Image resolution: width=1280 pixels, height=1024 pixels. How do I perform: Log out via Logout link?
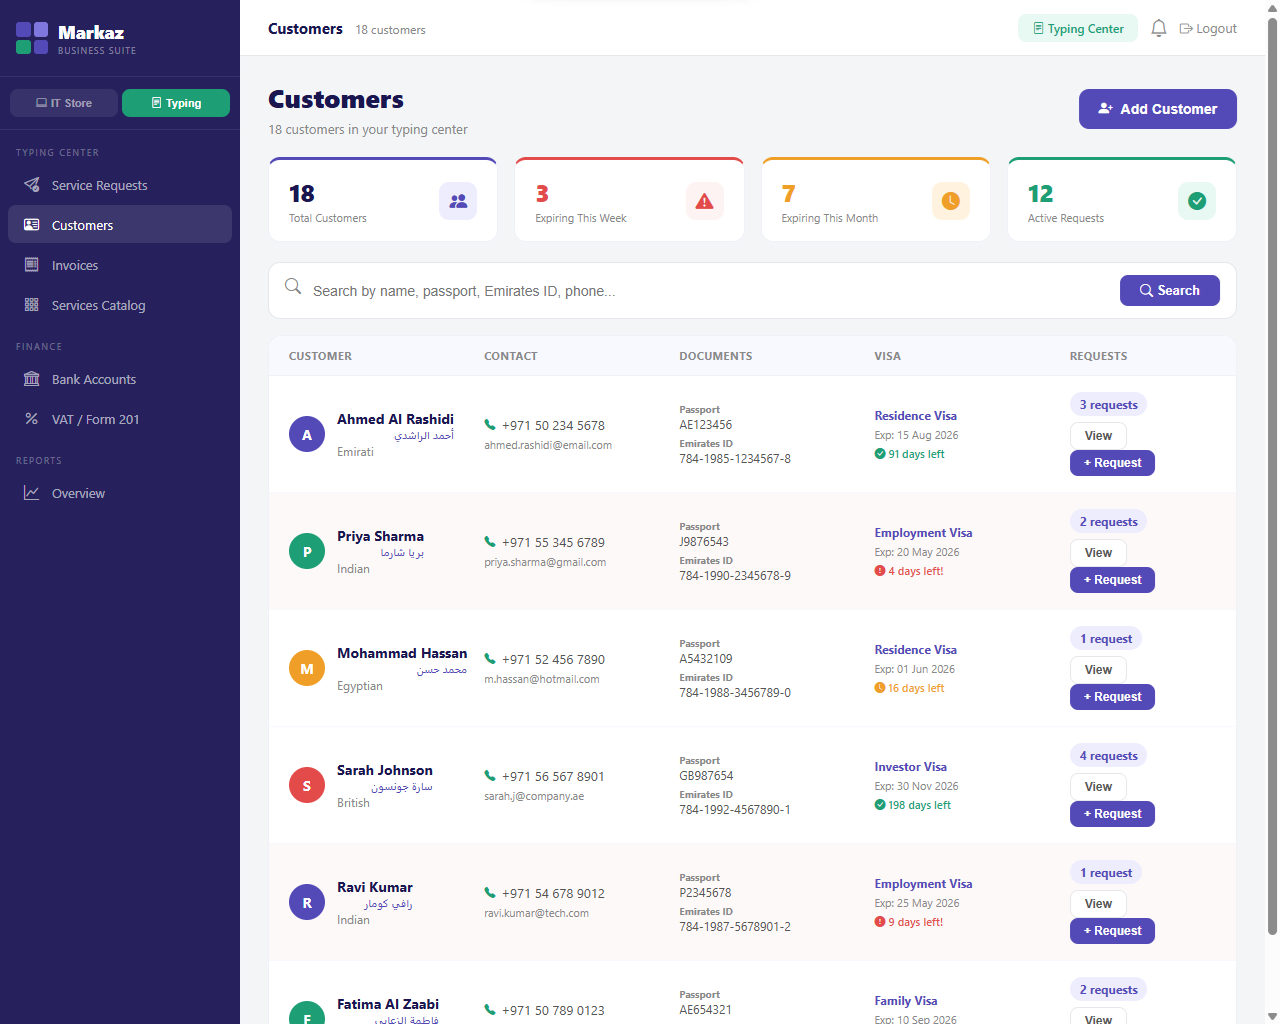(x=1208, y=28)
